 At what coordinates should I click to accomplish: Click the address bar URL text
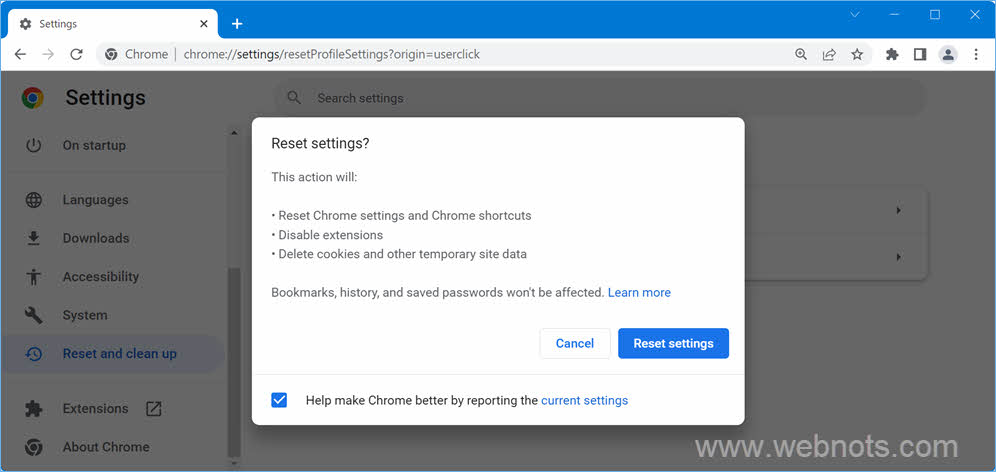coord(332,55)
